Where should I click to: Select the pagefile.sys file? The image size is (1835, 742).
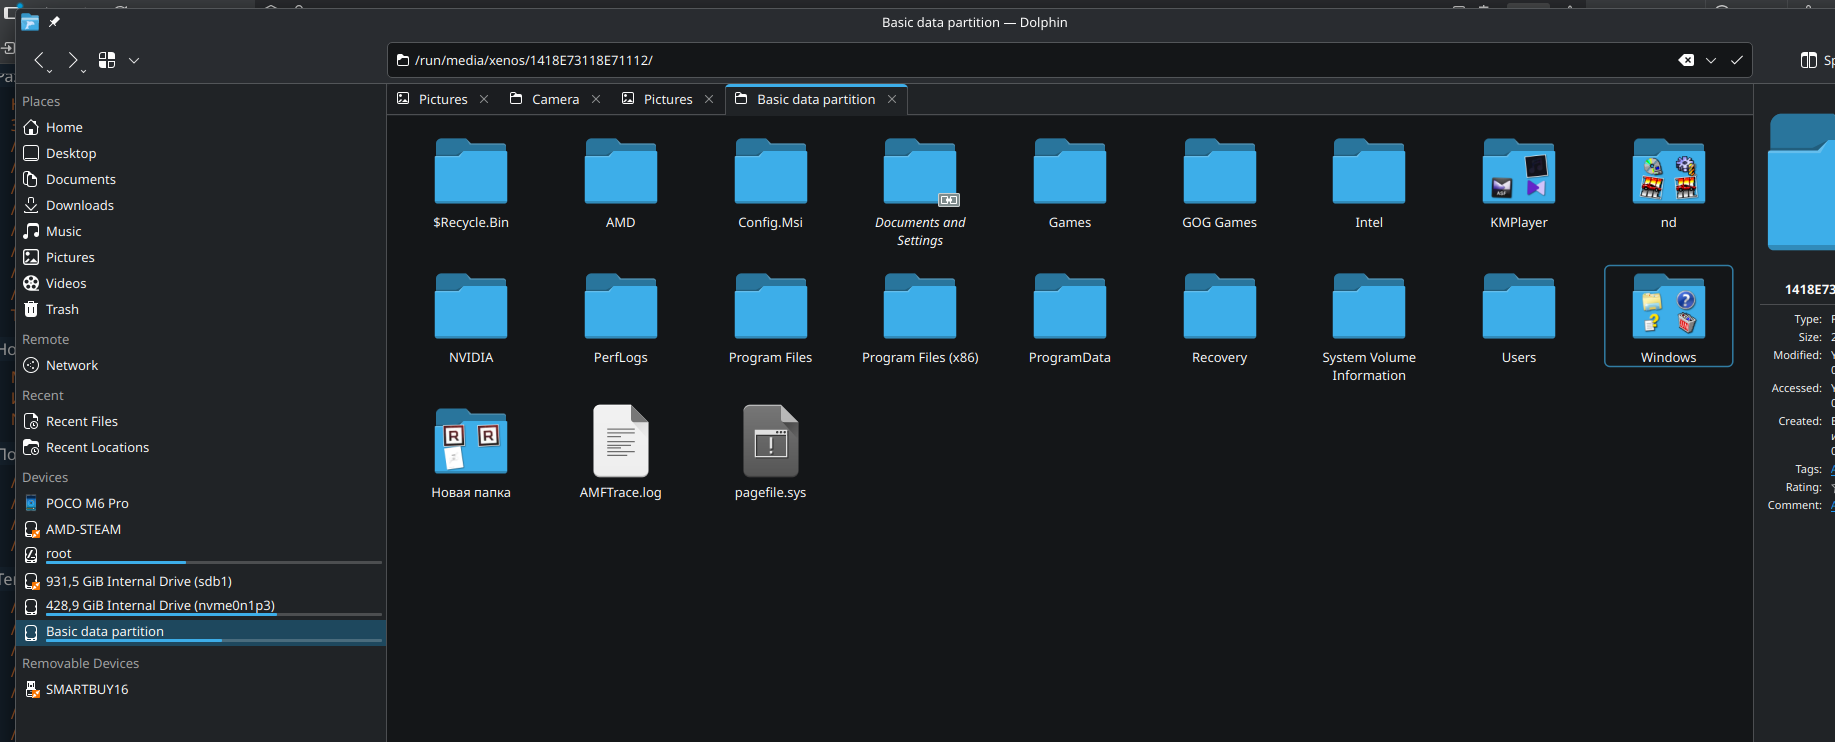click(770, 451)
